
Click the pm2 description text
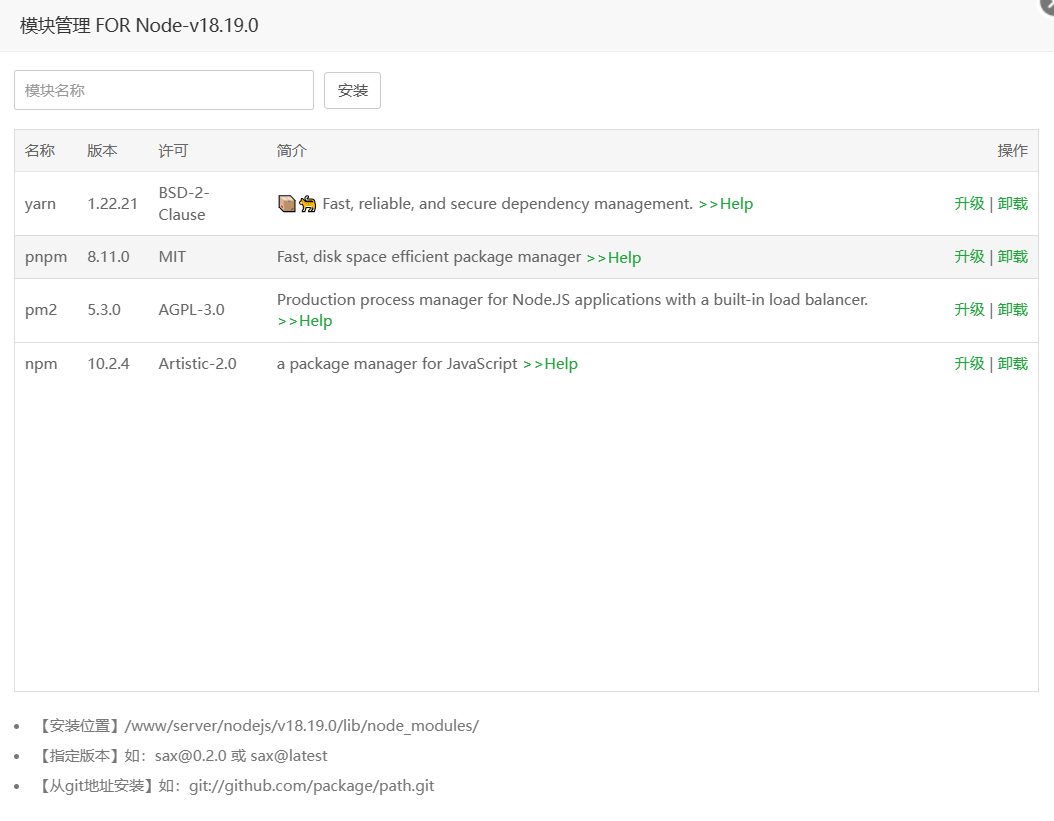(572, 300)
